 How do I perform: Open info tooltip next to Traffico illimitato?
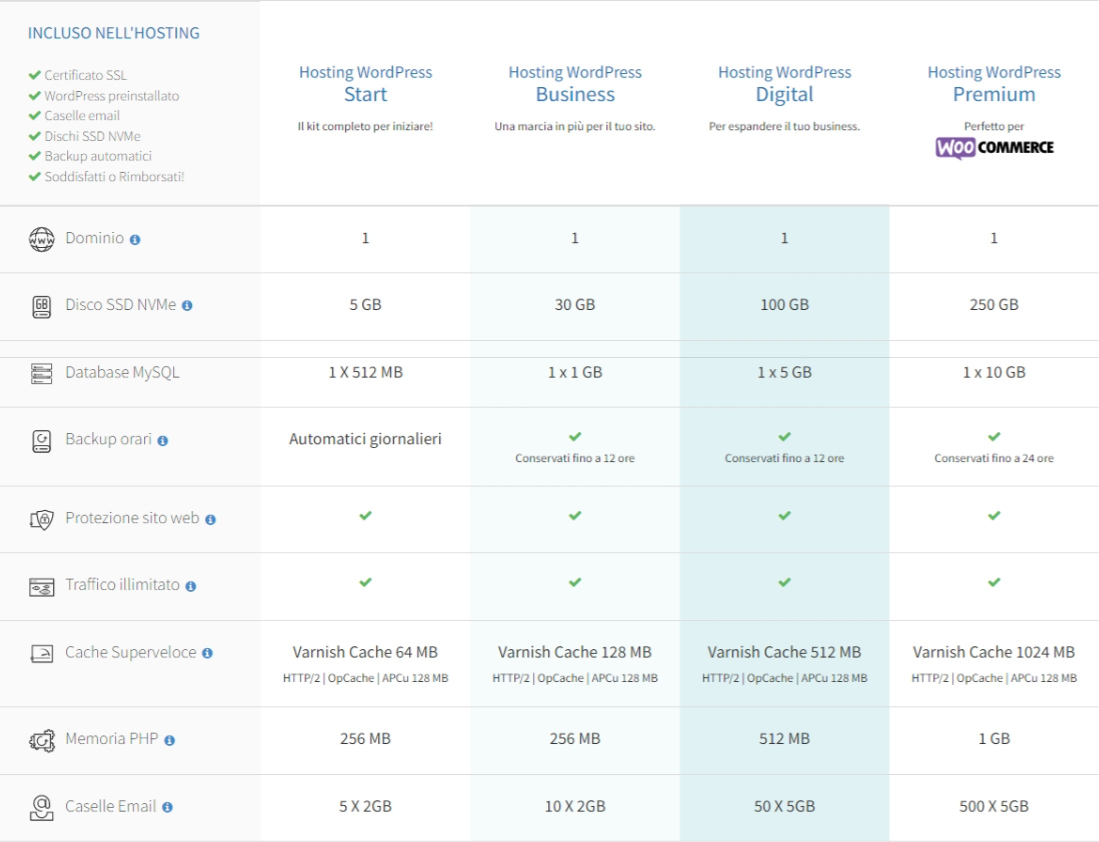coord(191,586)
